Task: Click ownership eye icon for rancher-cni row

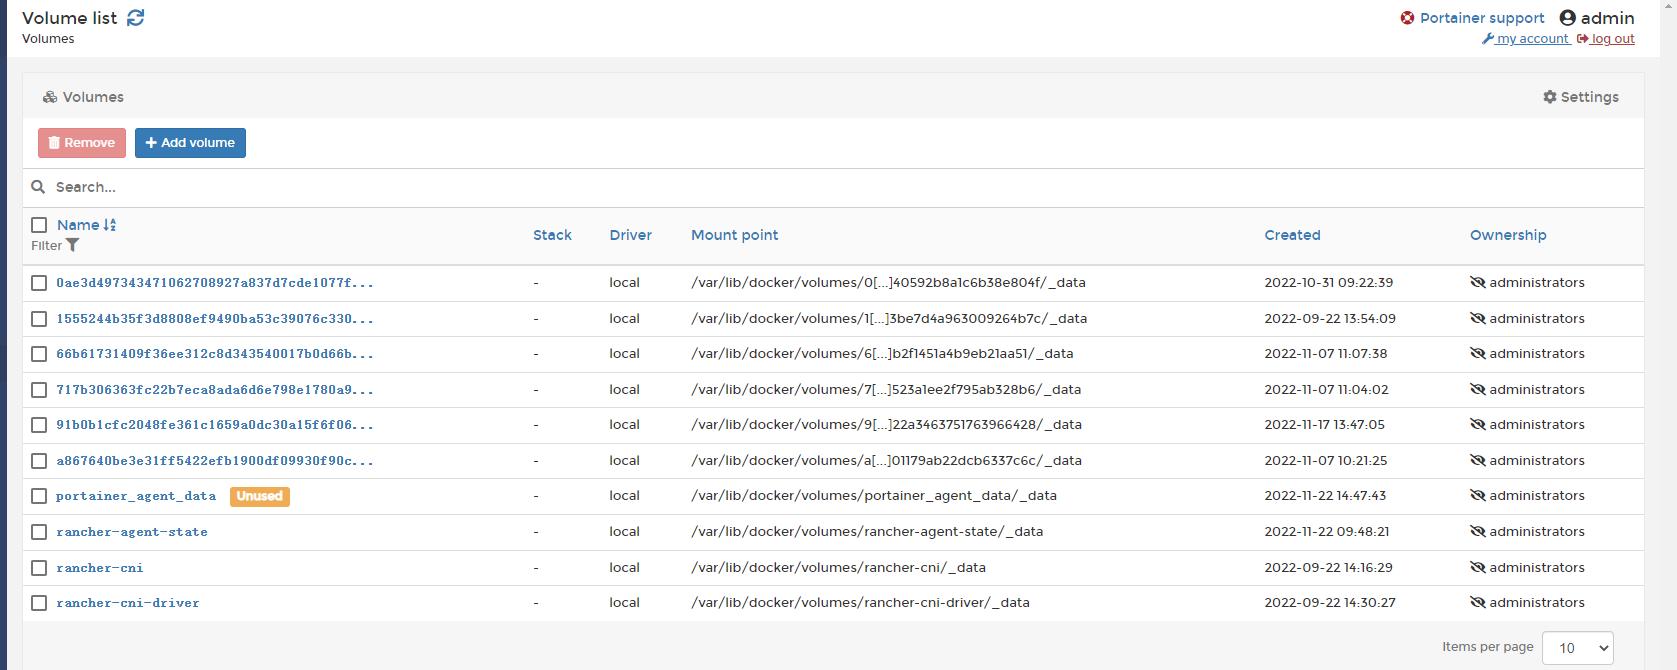Action: (1477, 568)
